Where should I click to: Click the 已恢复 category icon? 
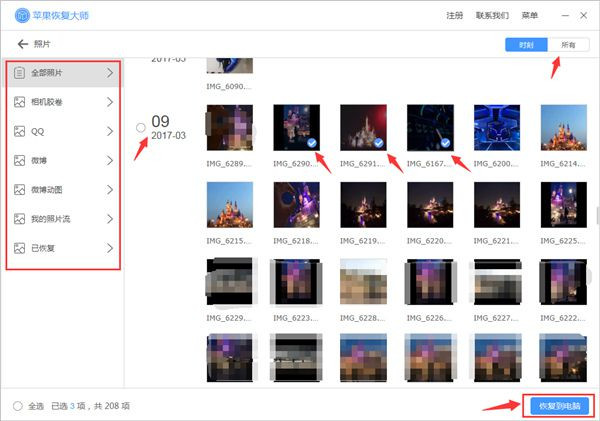click(20, 247)
